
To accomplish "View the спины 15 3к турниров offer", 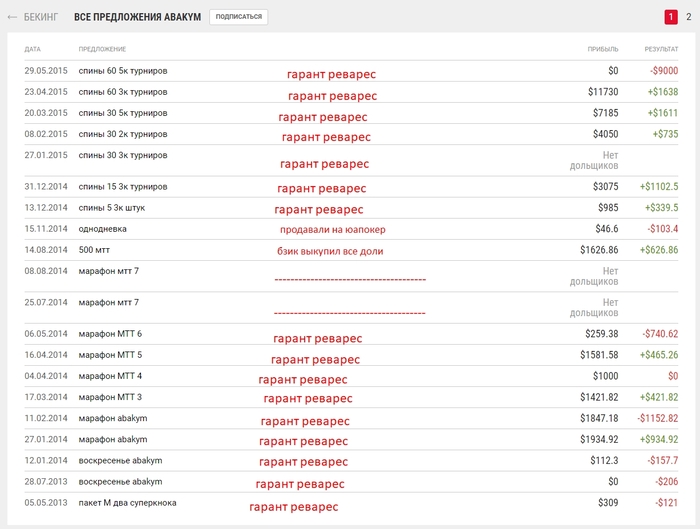I will coord(122,187).
